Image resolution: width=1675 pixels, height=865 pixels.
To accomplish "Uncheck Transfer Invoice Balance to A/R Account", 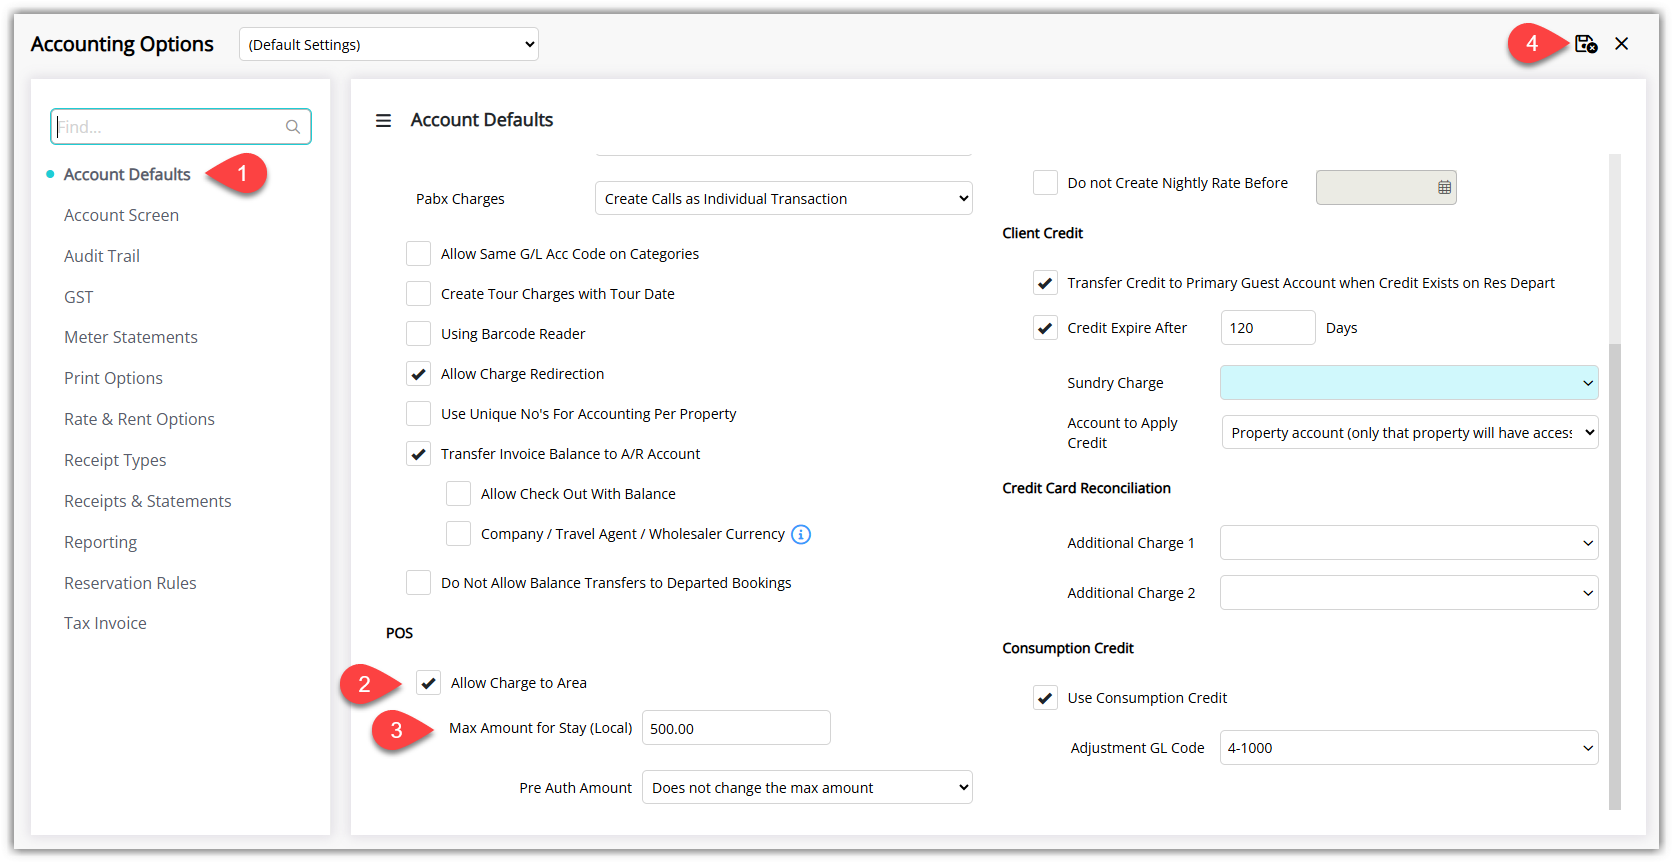I will coord(419,454).
